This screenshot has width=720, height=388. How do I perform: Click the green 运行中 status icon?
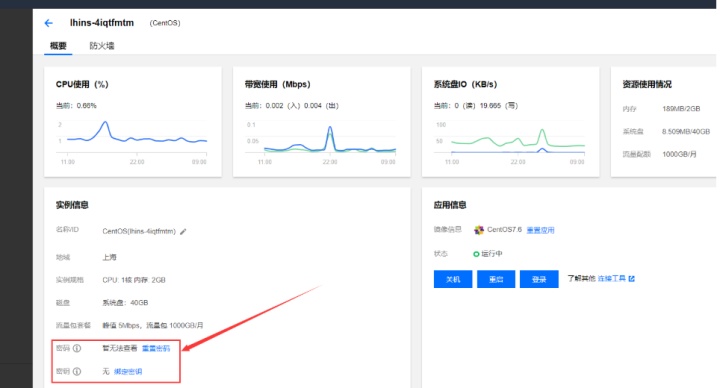pyautogui.click(x=476, y=254)
